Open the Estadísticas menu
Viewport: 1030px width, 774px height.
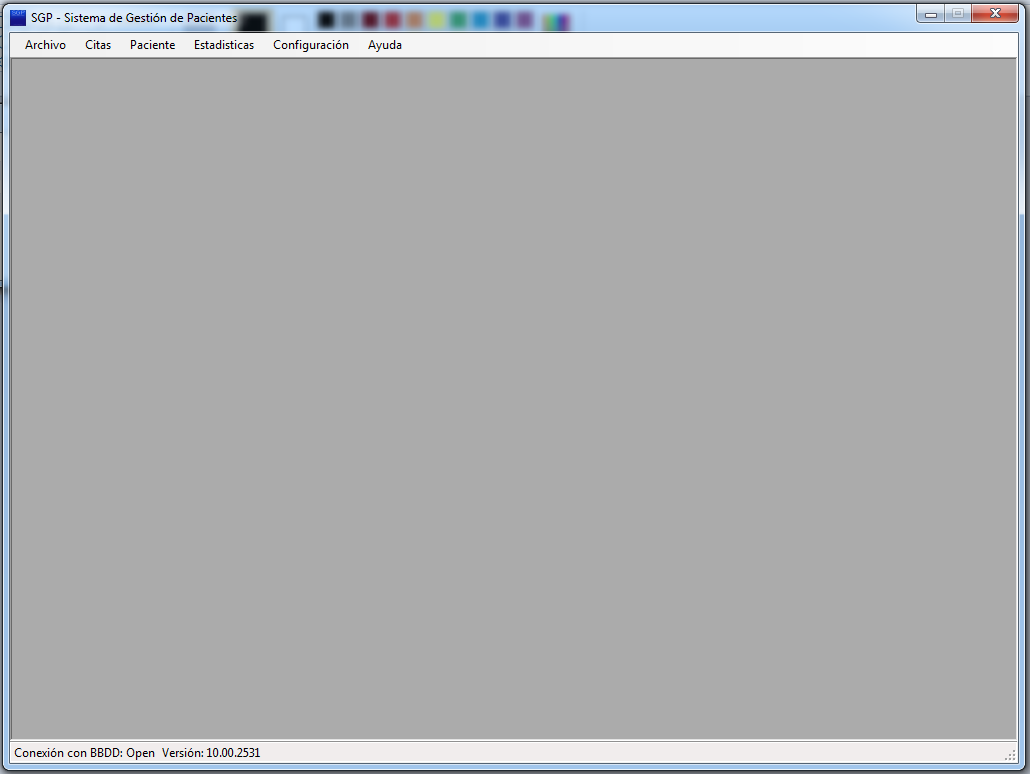coord(224,45)
